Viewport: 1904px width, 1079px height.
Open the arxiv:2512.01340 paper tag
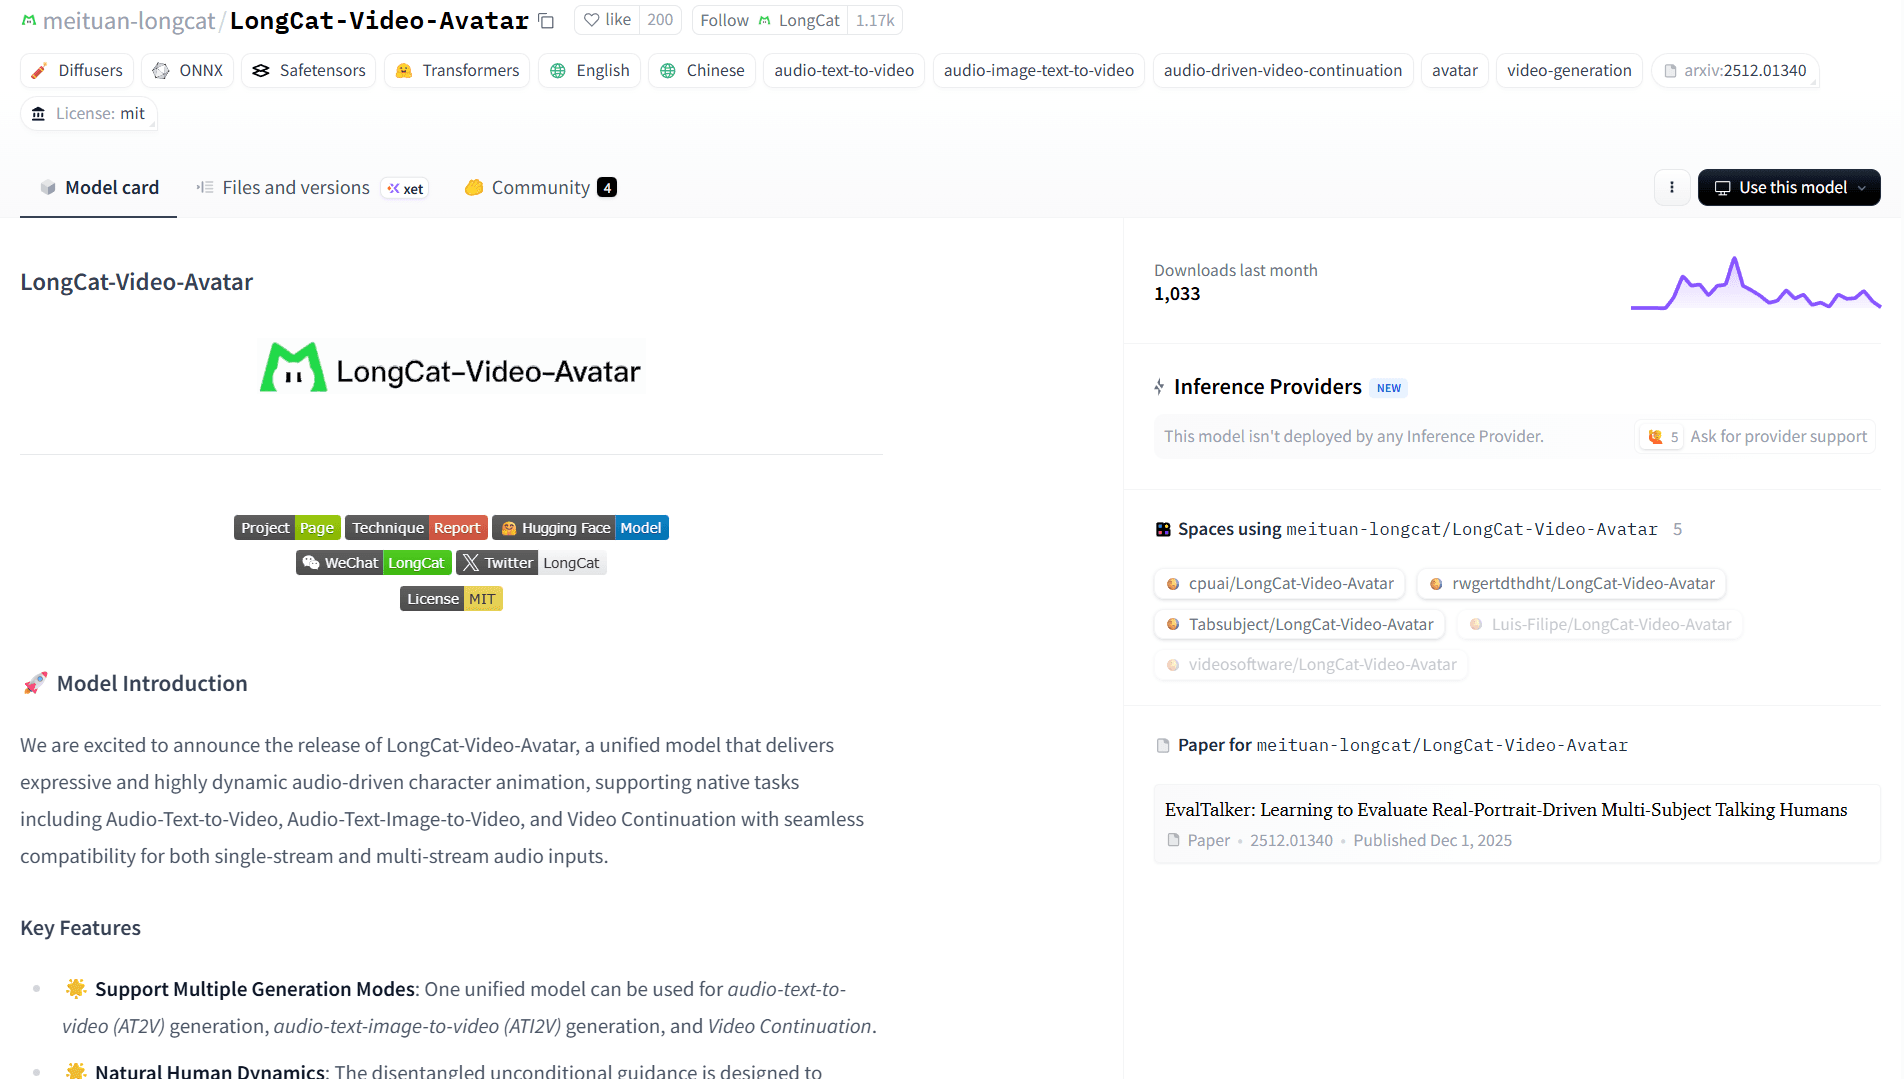1735,70
